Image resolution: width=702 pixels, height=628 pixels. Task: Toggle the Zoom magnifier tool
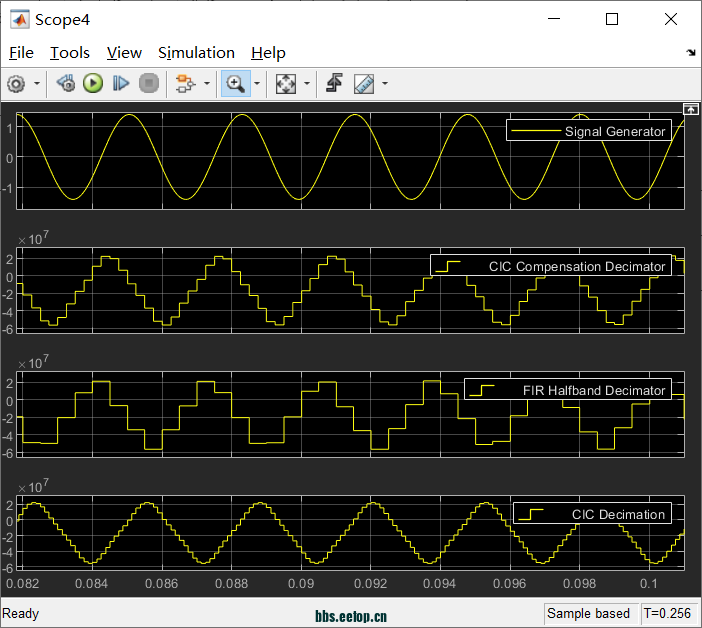coord(235,83)
